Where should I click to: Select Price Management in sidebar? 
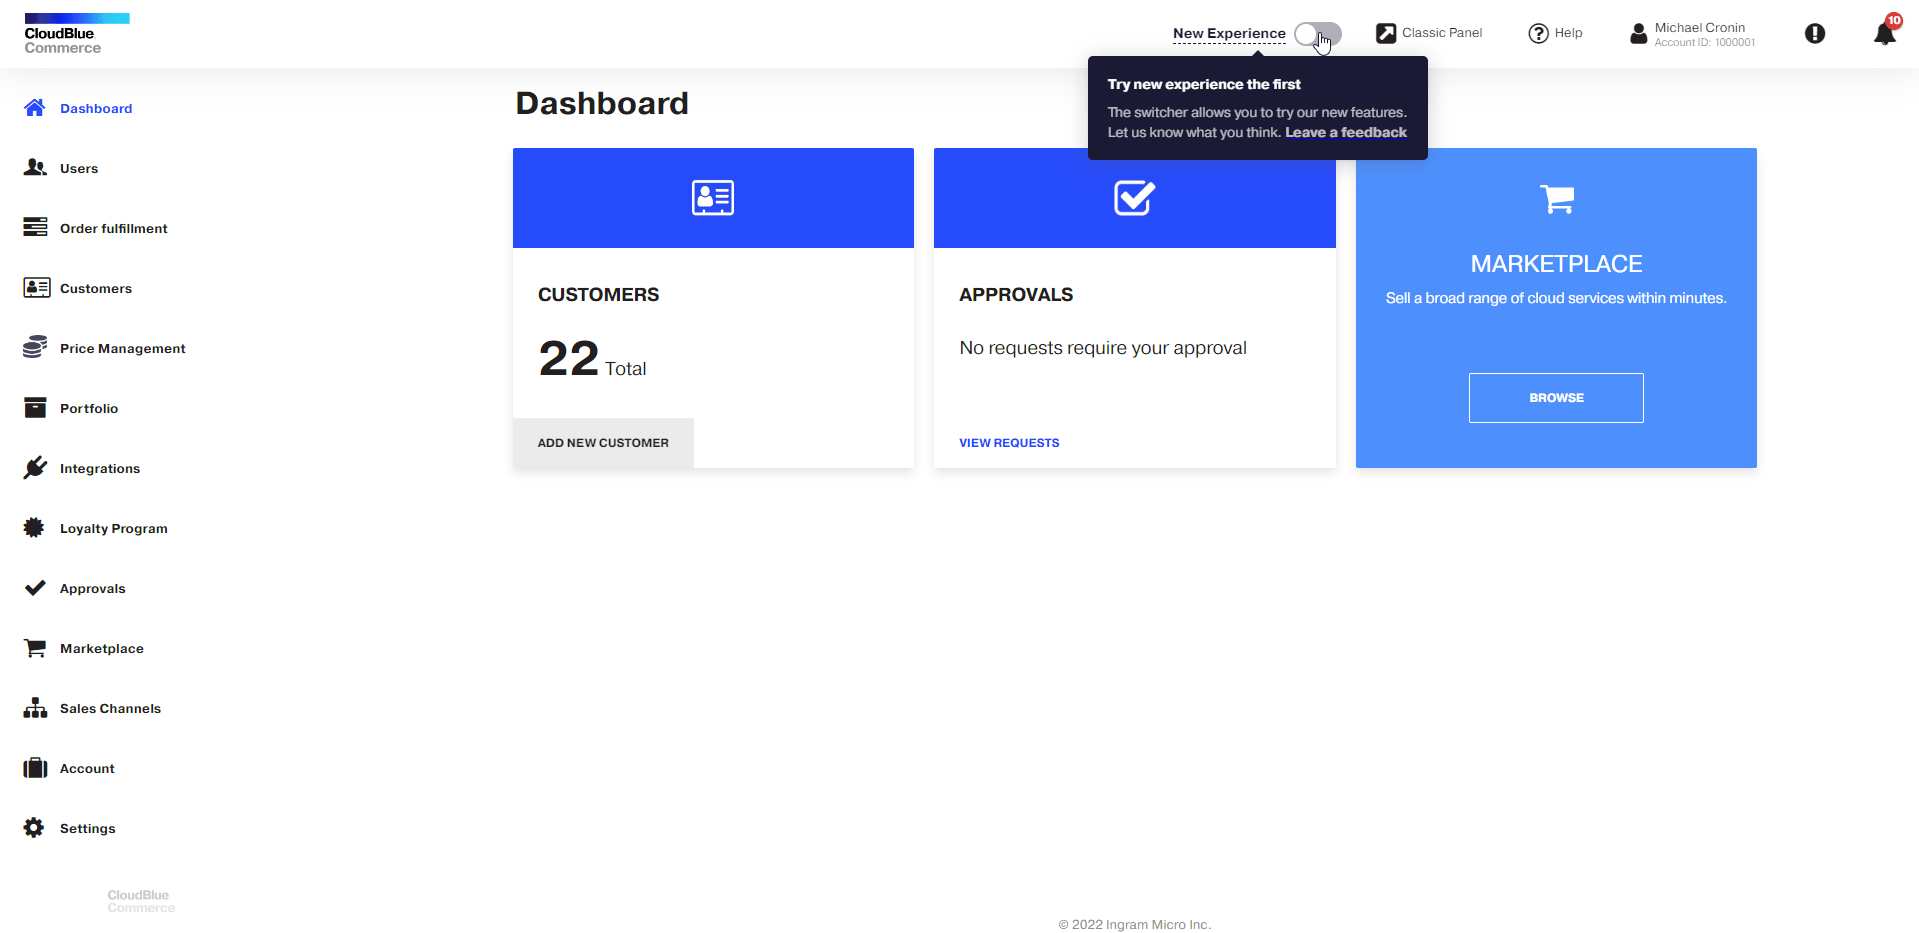click(123, 348)
